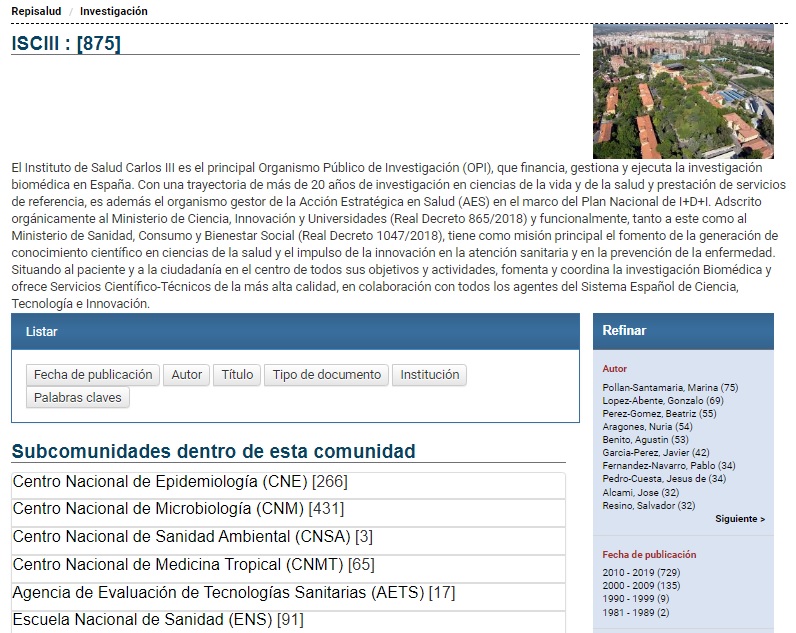Browse by Fecha de publicación button
796x633 pixels.
click(93, 375)
